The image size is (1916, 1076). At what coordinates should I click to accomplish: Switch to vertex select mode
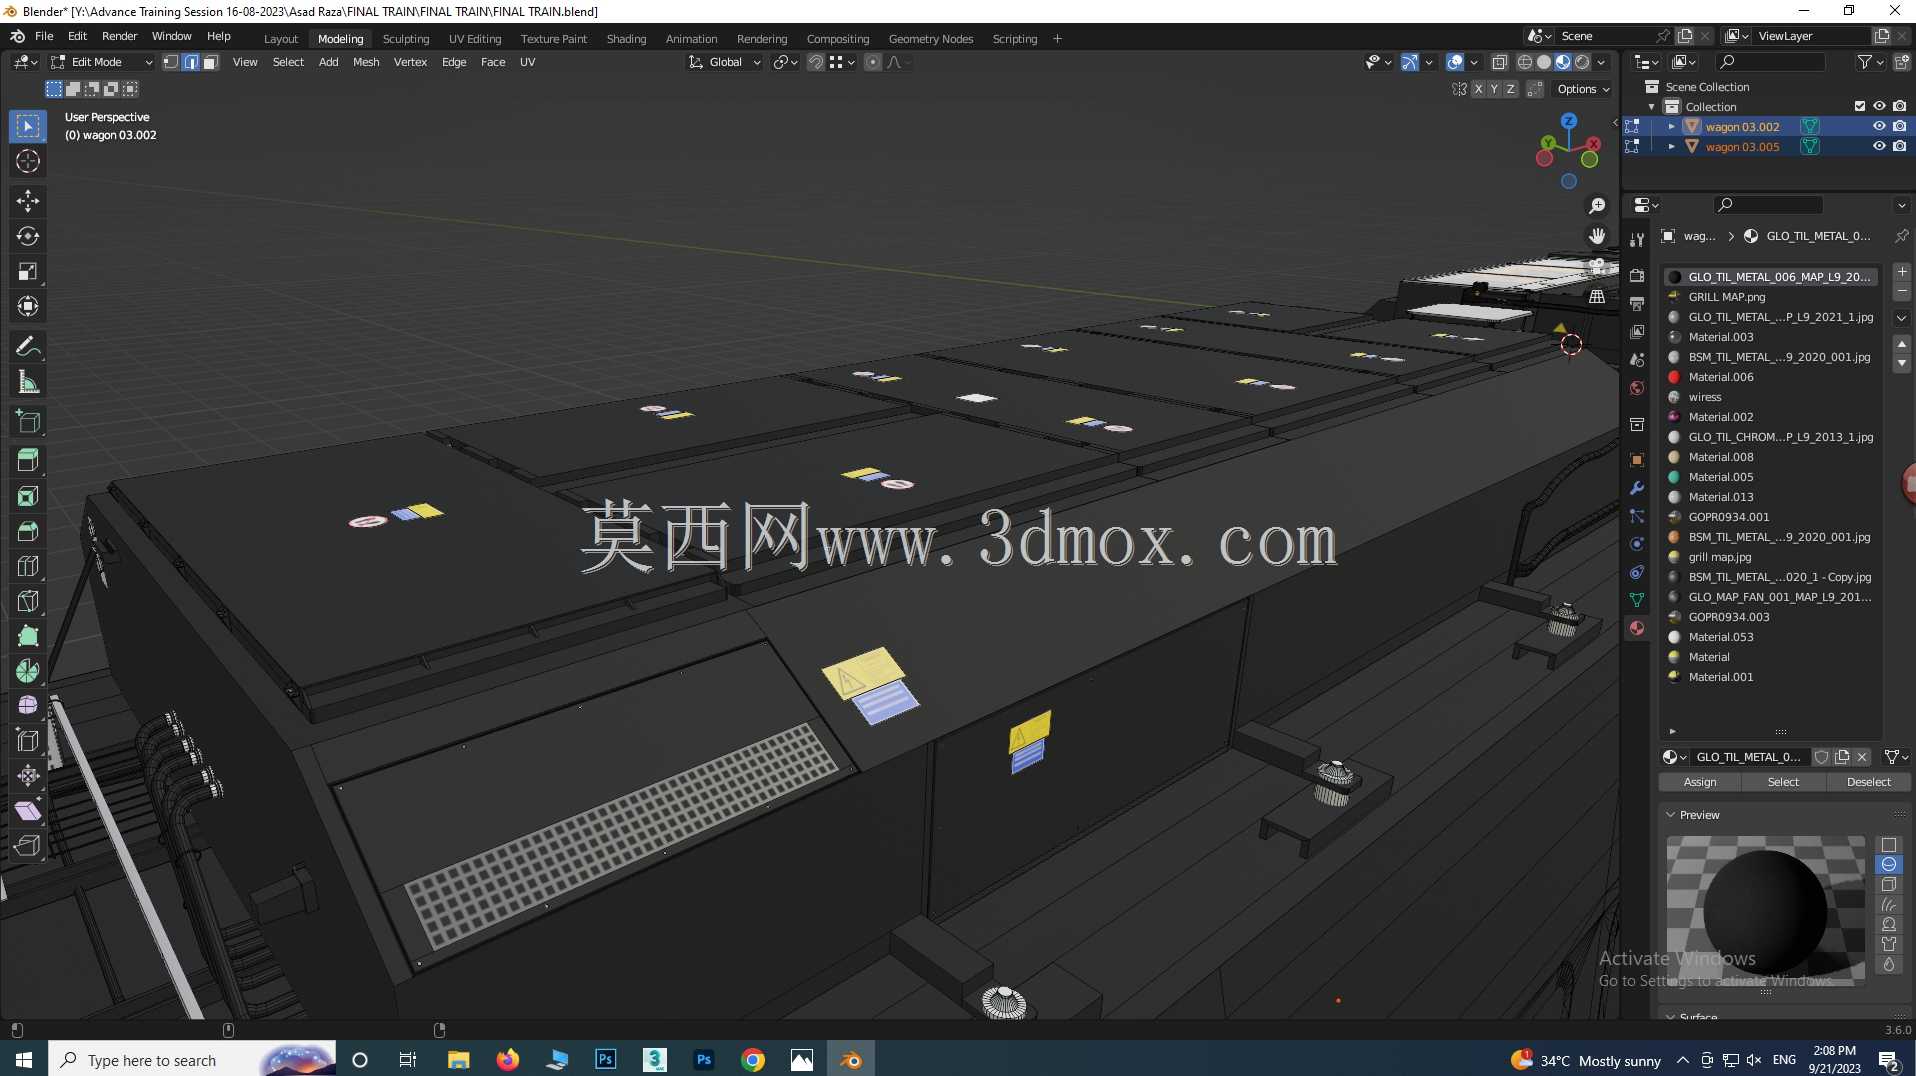coord(171,62)
